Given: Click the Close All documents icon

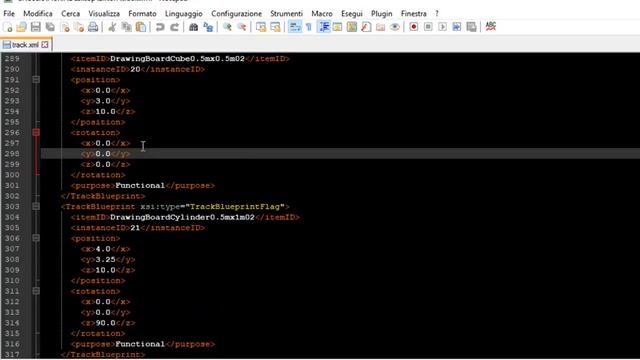Looking at the screenshot, I should click(79, 27).
